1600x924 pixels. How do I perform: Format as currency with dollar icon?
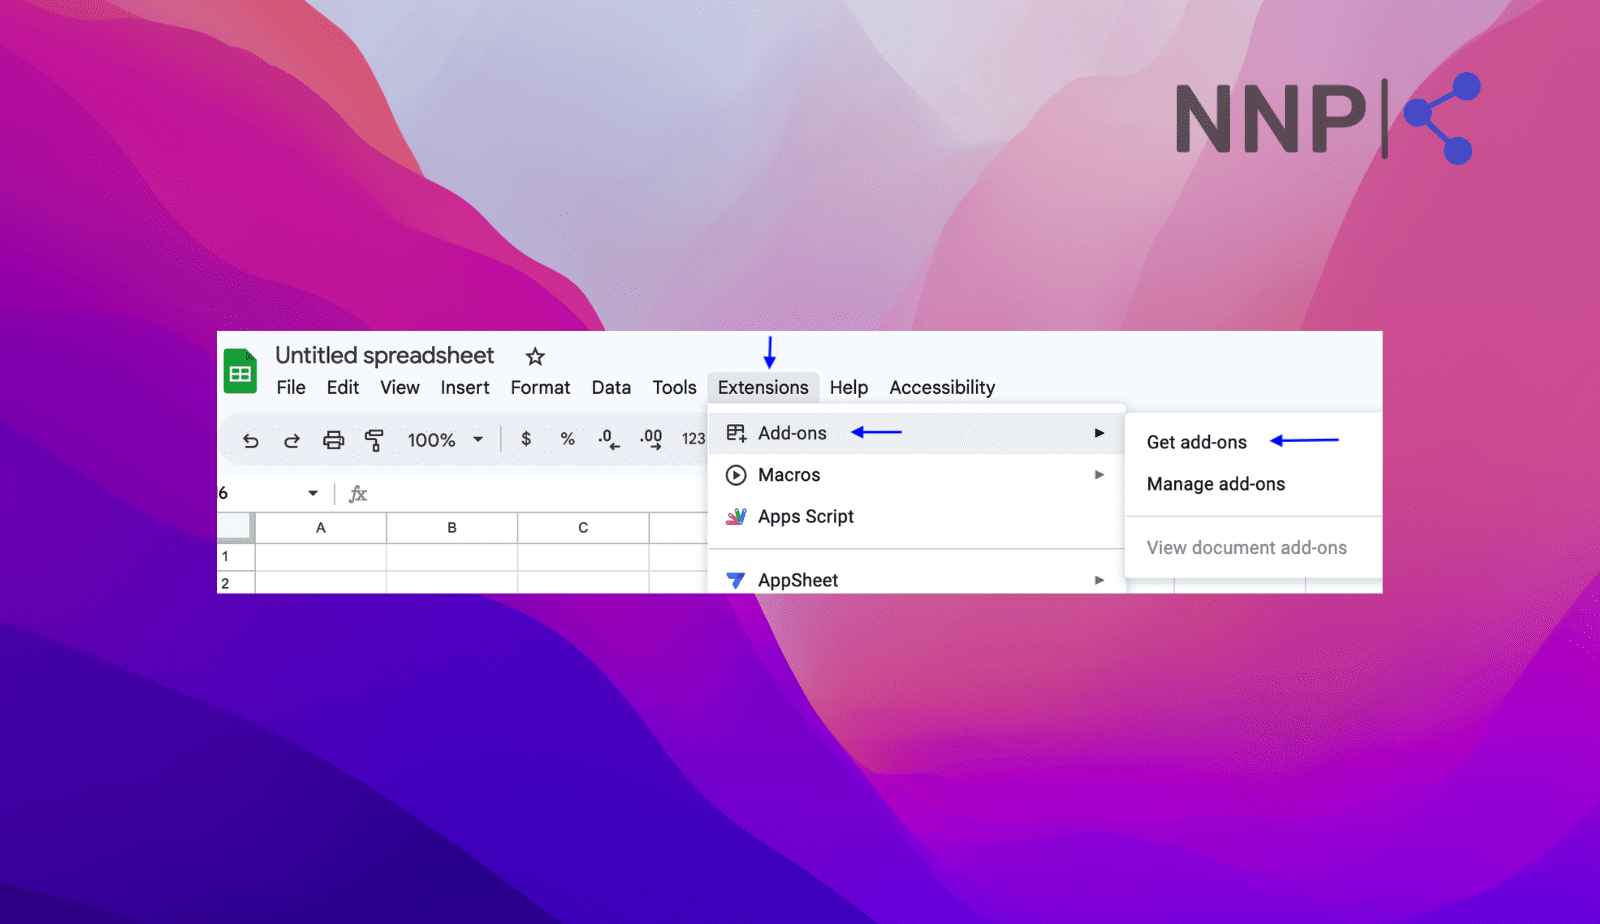(526, 439)
